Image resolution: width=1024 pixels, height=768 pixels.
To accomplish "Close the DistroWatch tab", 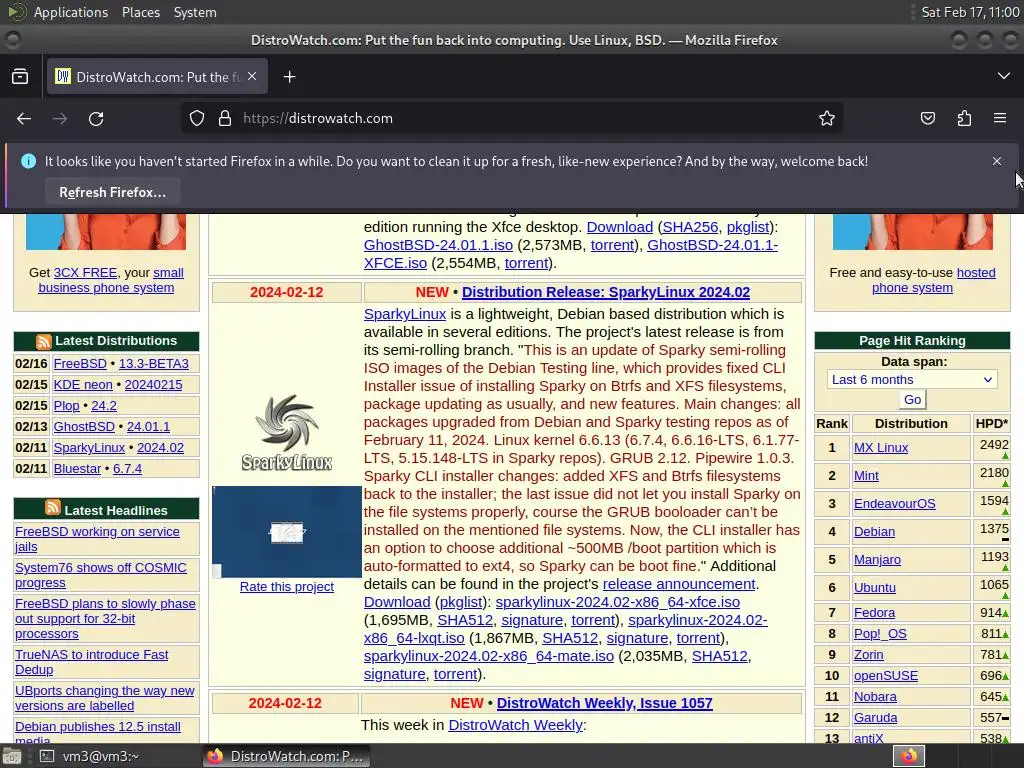I will click(x=252, y=76).
